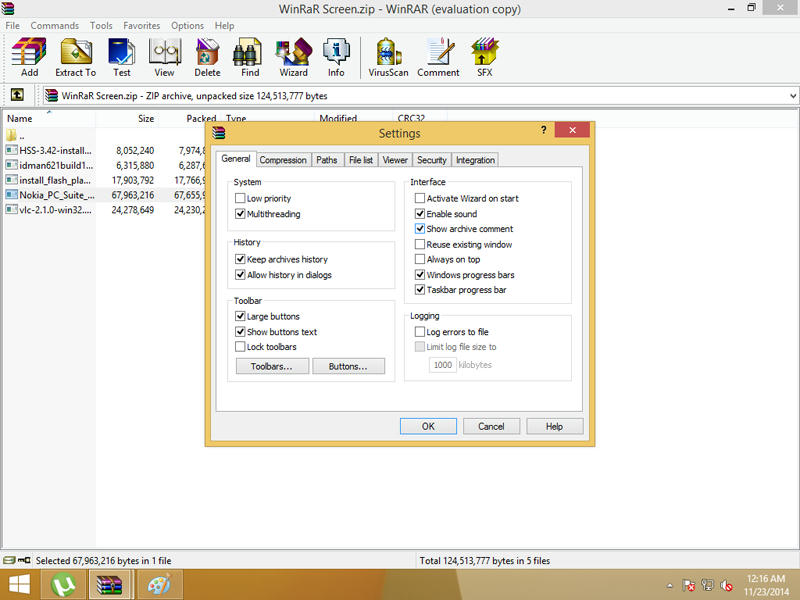800x600 pixels.
Task: Switch to the File list tab
Action: pos(361,160)
